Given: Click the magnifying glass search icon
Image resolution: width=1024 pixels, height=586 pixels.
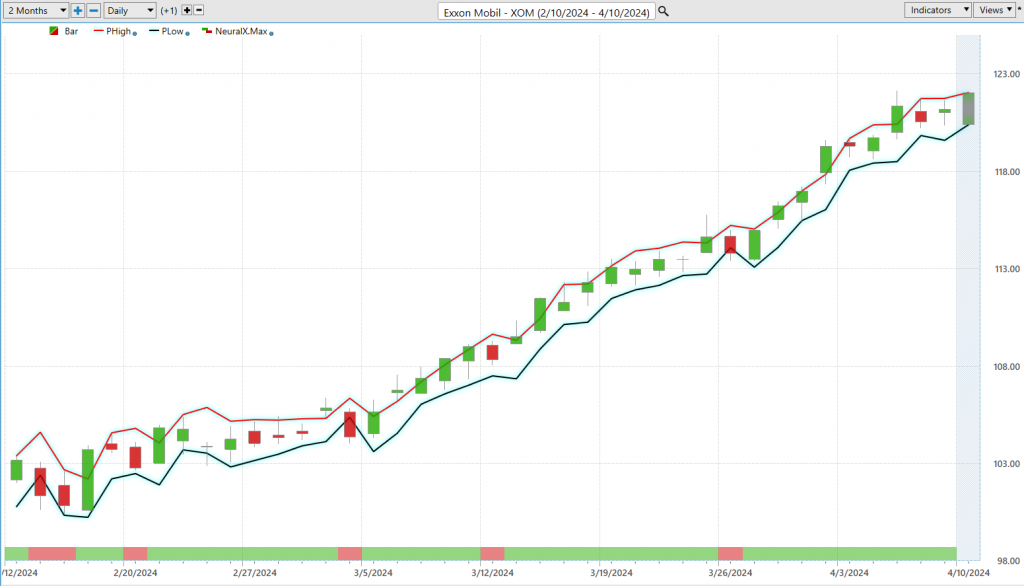Looking at the screenshot, I should pos(664,11).
